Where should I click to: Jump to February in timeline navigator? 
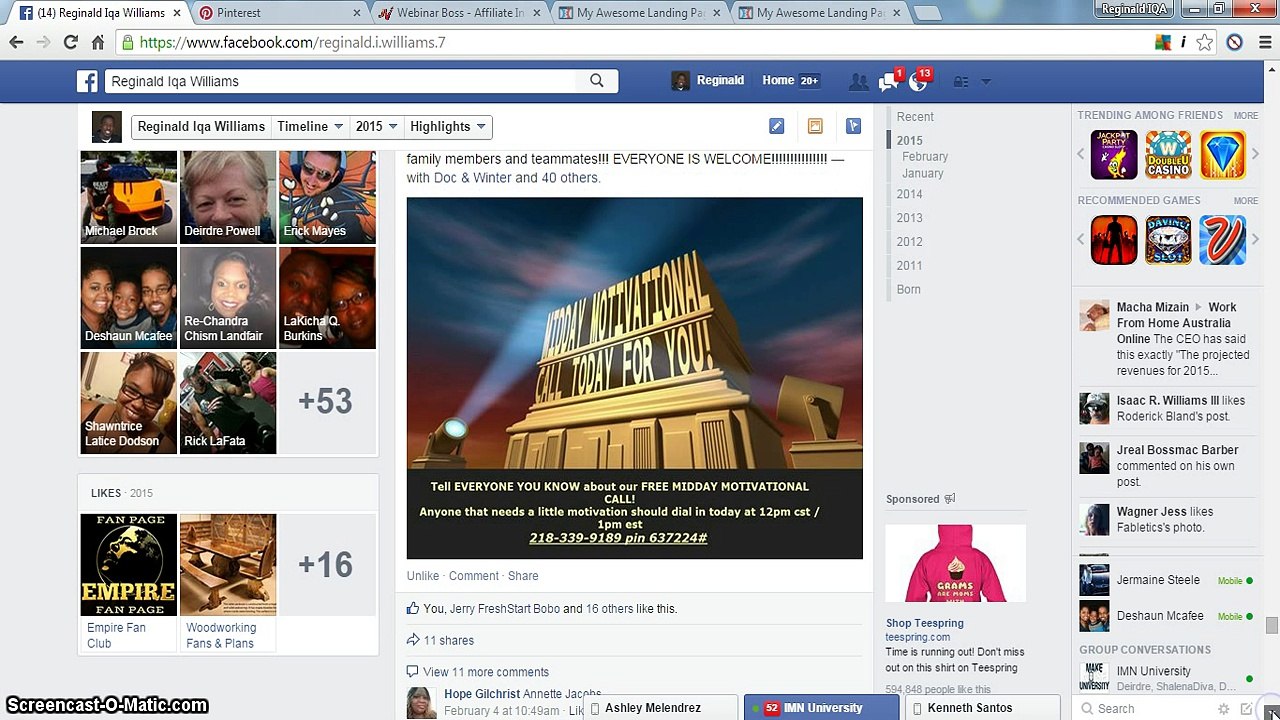[x=925, y=157]
